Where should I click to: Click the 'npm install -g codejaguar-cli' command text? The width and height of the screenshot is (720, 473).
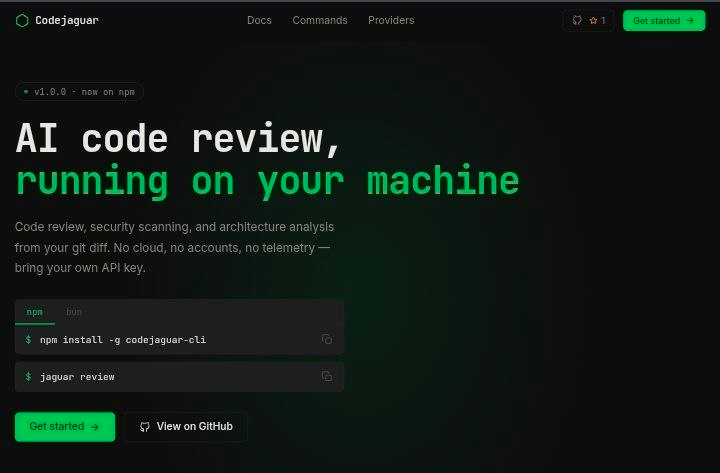point(123,340)
